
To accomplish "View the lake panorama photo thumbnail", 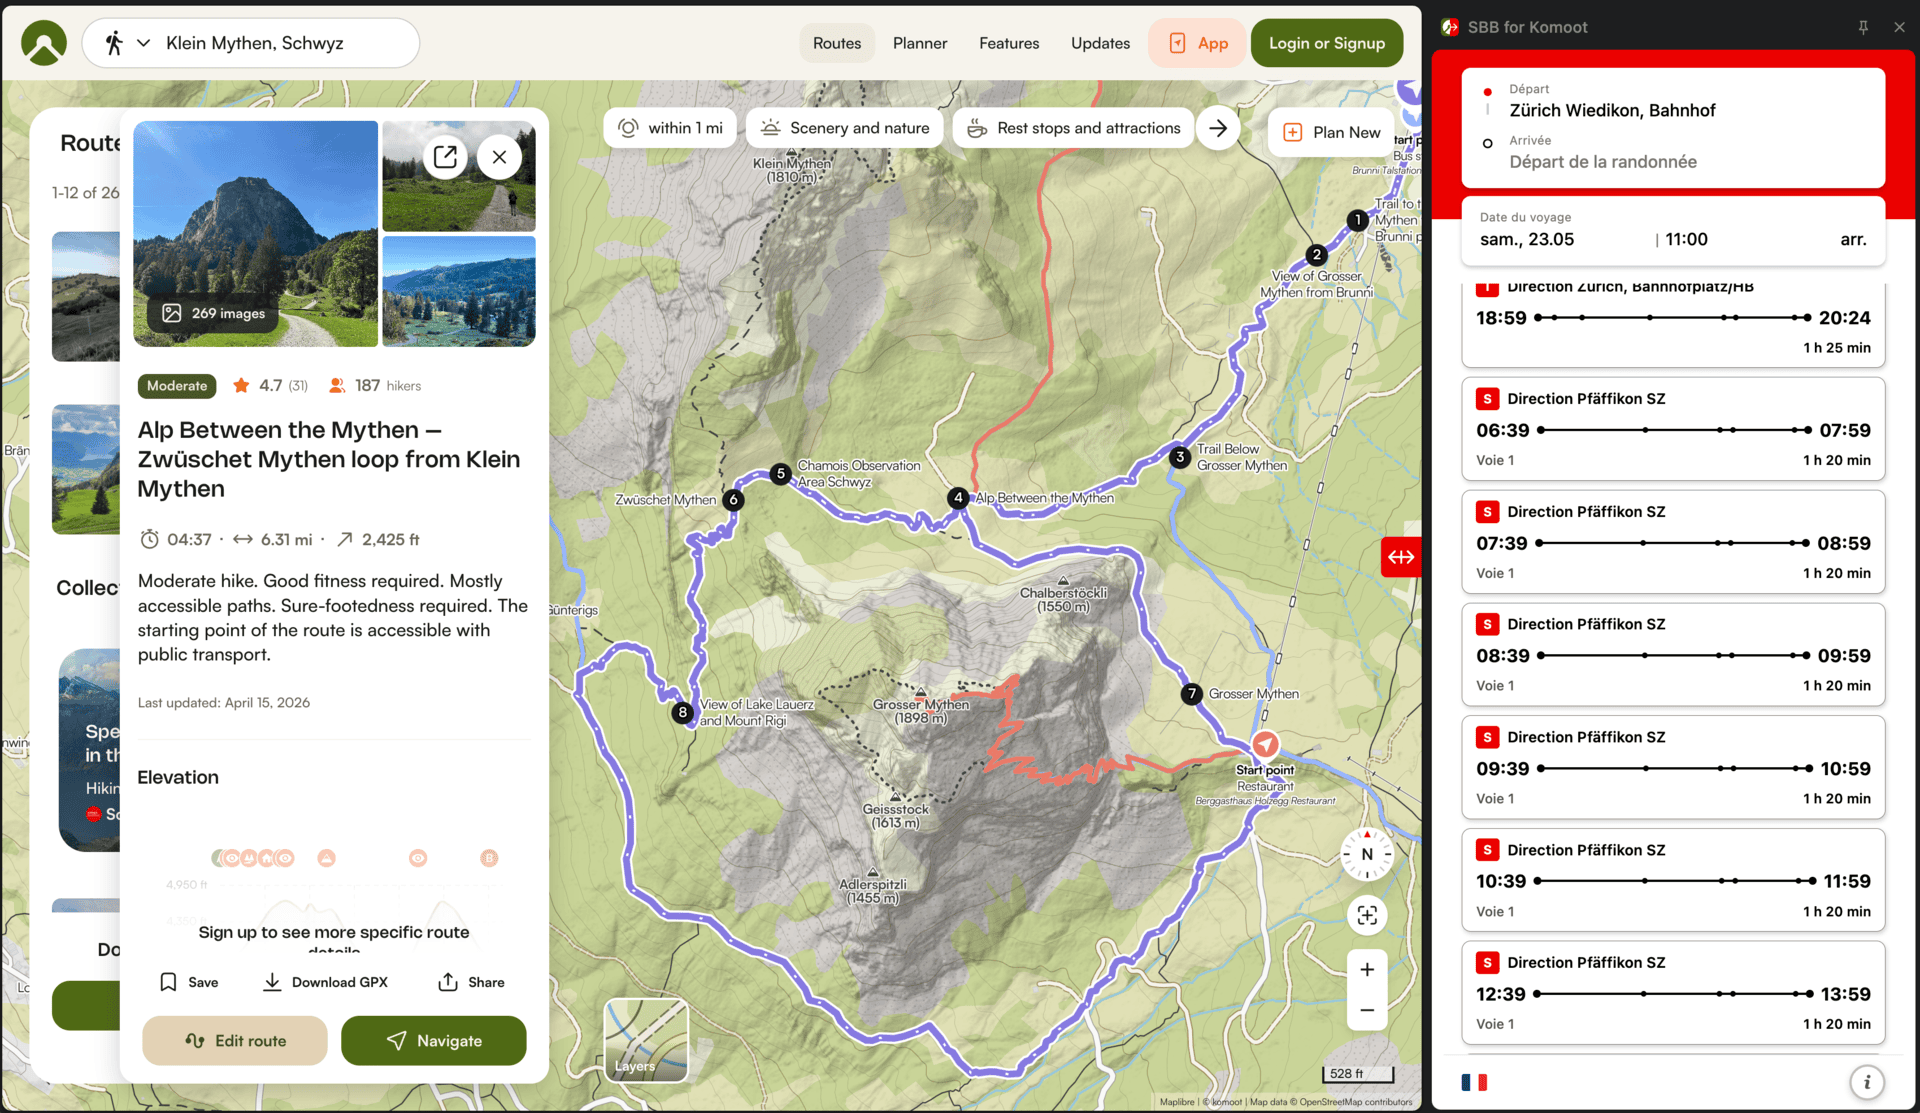I will [x=459, y=291].
